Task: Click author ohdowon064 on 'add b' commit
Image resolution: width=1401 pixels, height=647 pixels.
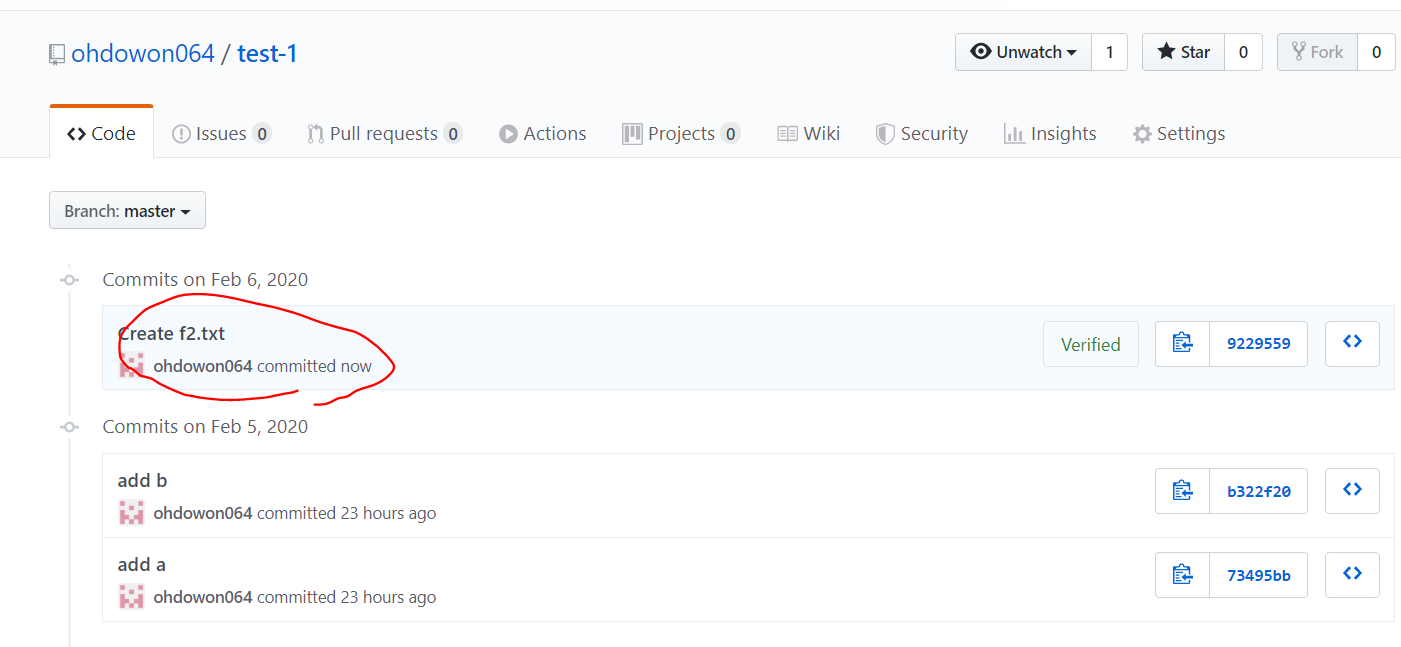Action: click(x=203, y=513)
